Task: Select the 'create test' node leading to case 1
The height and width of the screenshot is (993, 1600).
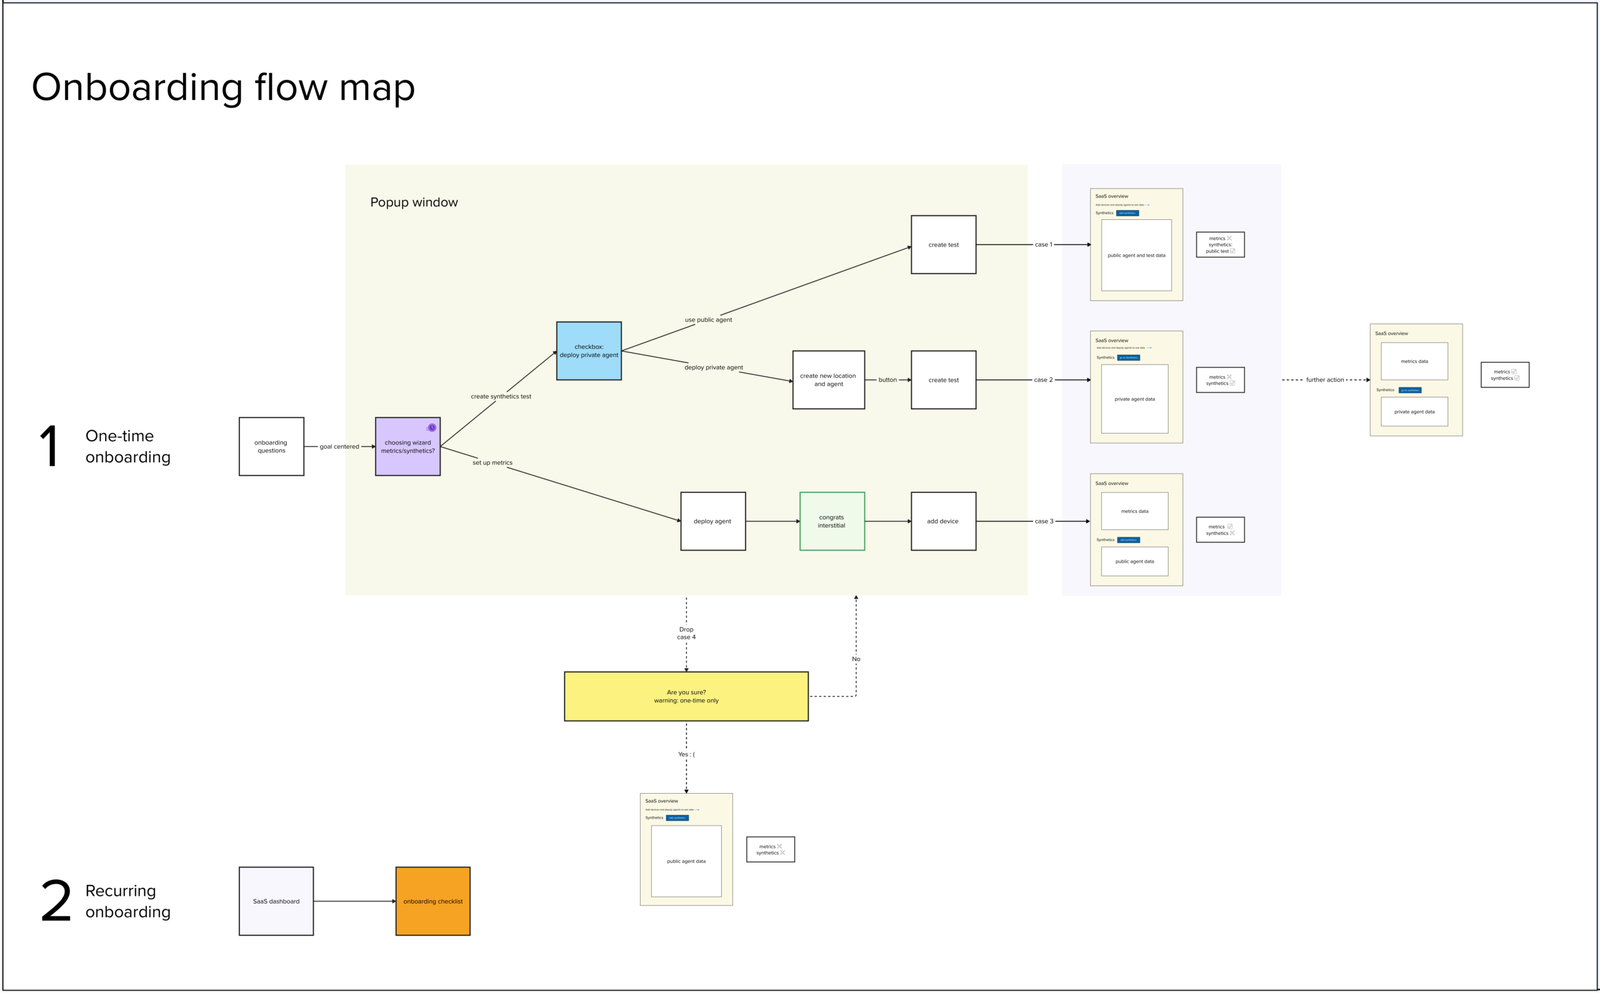Action: tap(943, 244)
